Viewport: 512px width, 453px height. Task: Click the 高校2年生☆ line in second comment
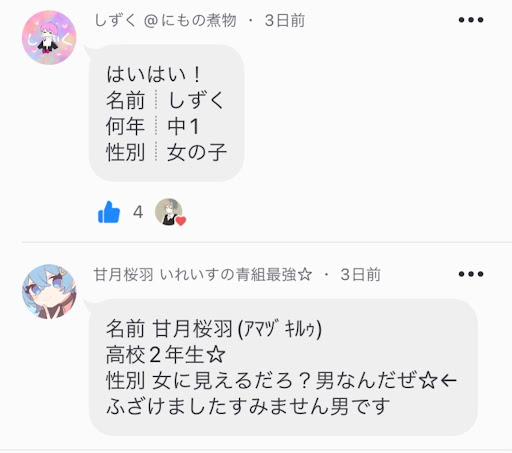pos(166,355)
